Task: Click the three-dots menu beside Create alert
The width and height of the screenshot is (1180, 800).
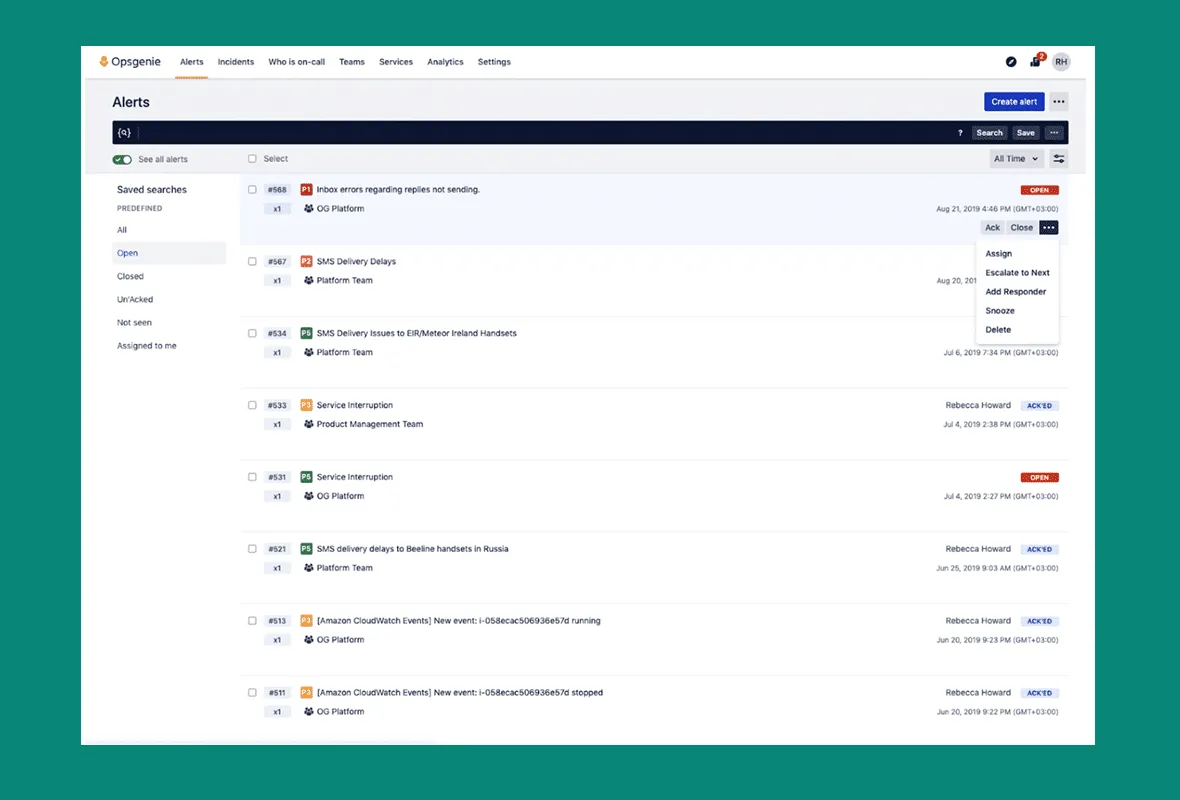Action: [1059, 102]
